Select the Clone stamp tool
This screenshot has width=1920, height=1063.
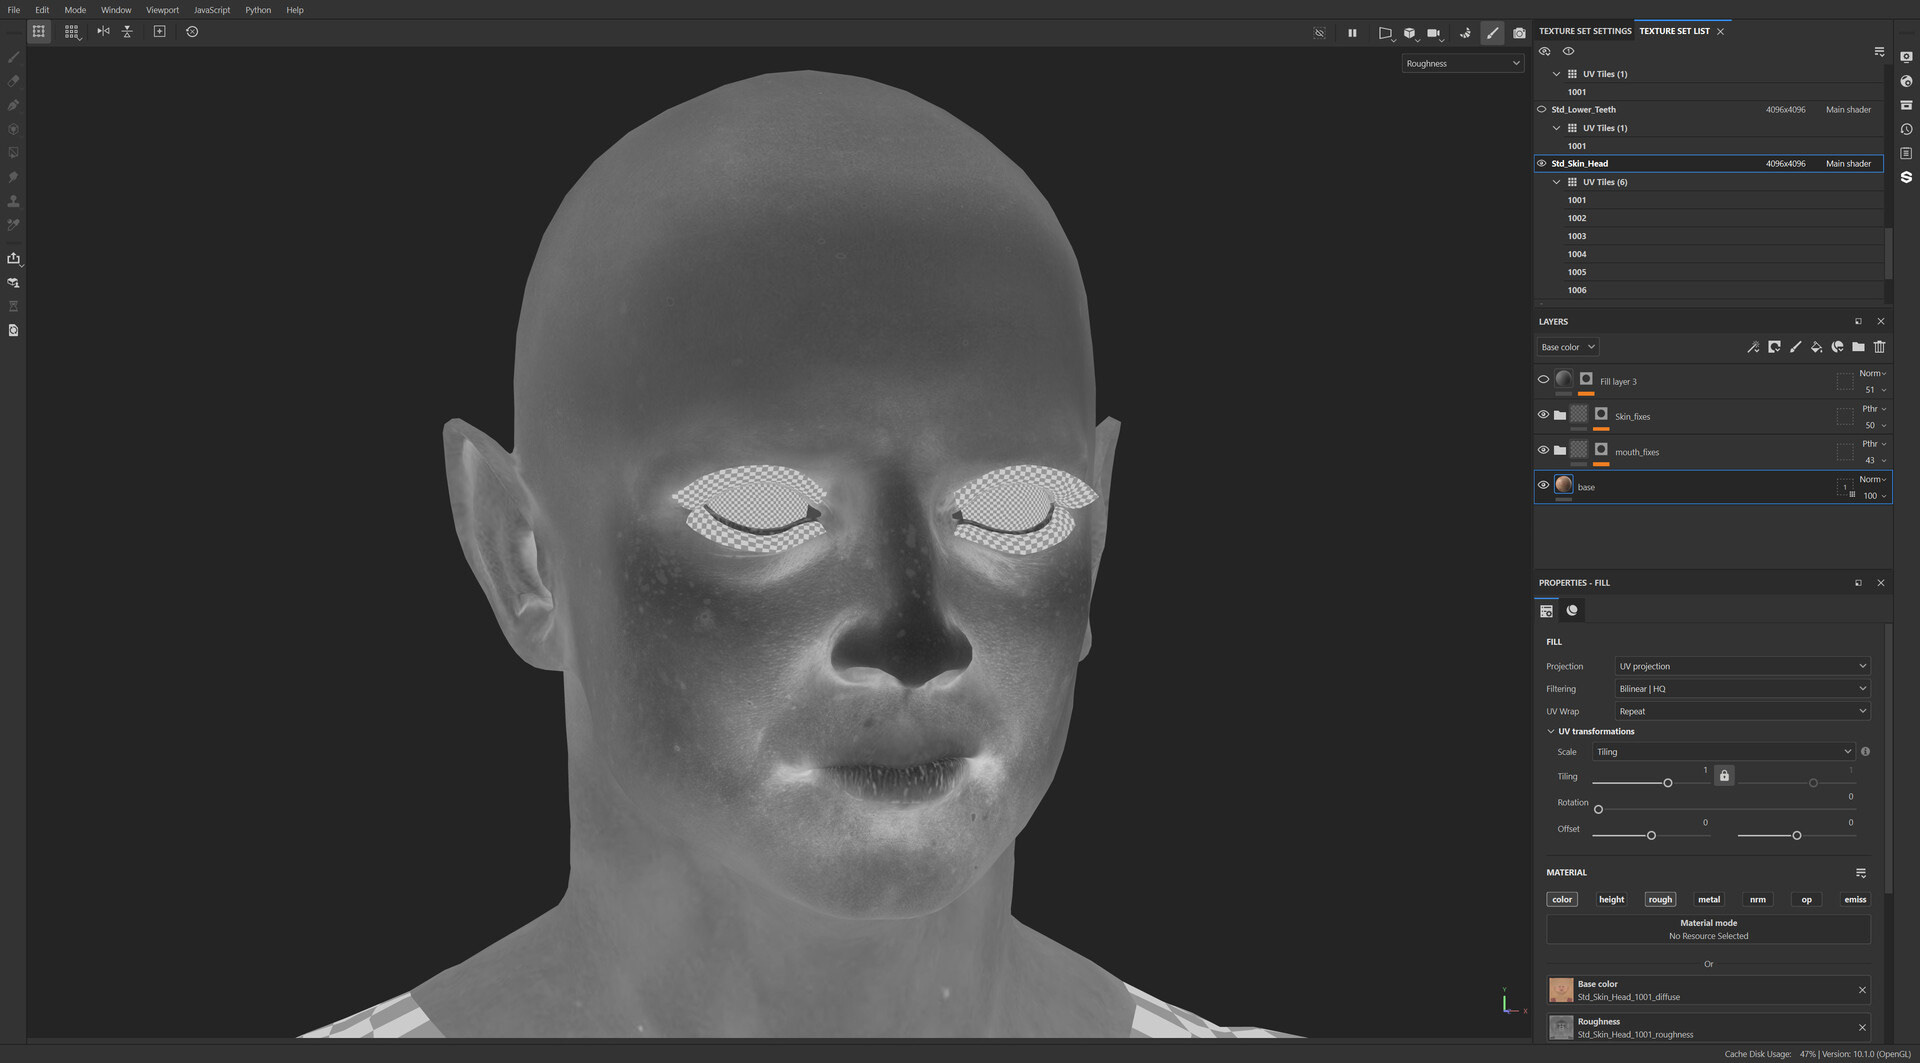14,201
